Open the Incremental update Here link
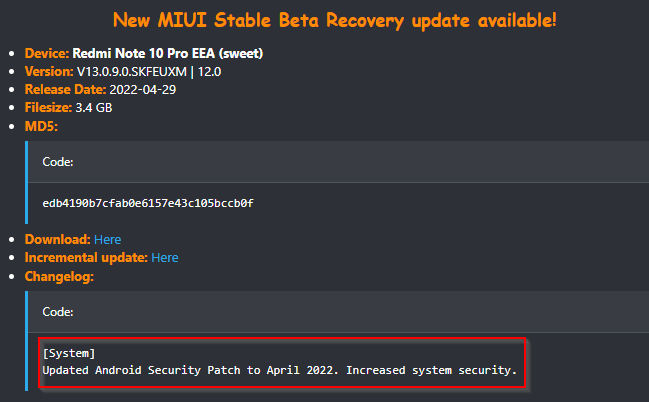The image size is (649, 402). coord(165,258)
